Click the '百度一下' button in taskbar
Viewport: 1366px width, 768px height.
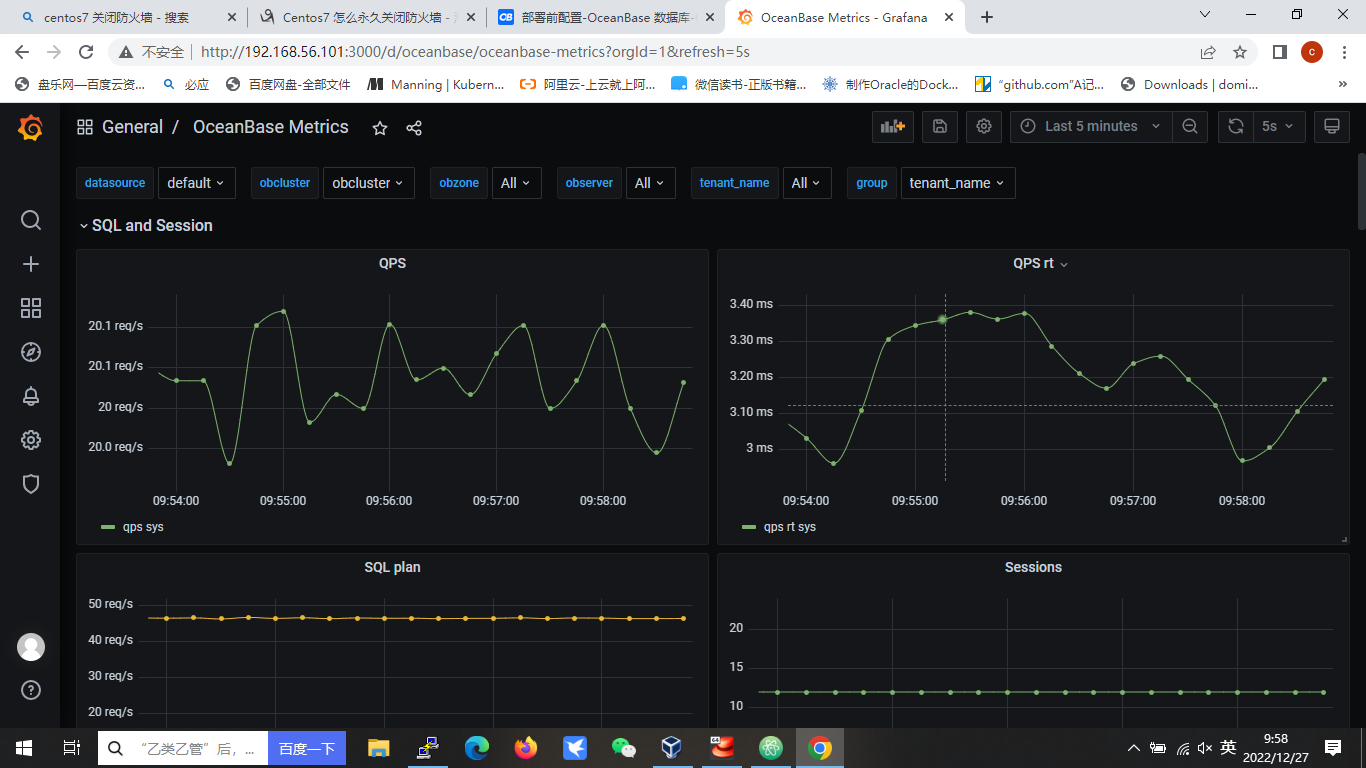[307, 748]
